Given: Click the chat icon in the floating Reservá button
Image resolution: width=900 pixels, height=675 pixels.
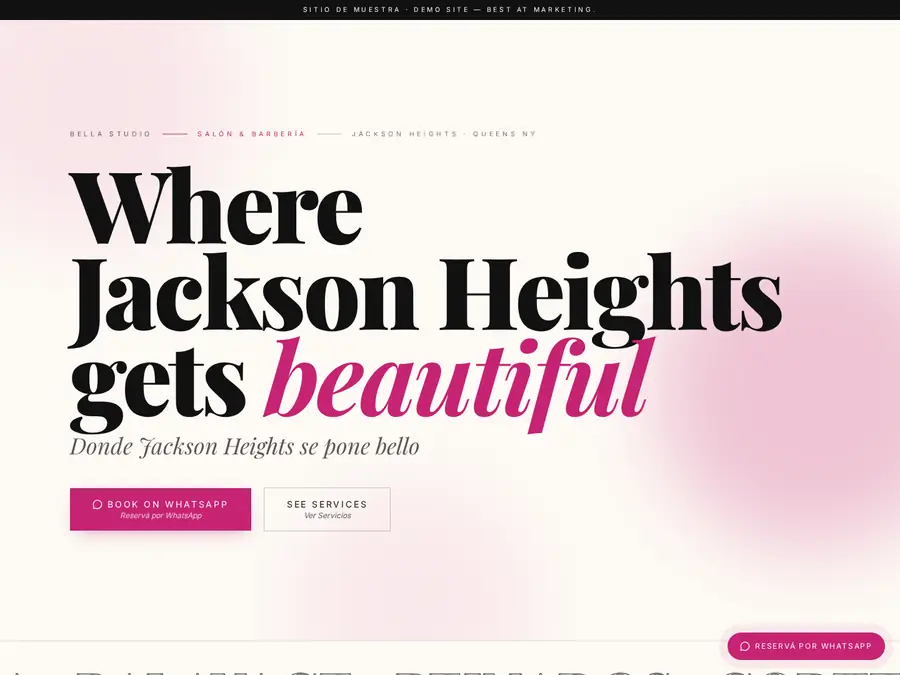Looking at the screenshot, I should pyautogui.click(x=745, y=646).
